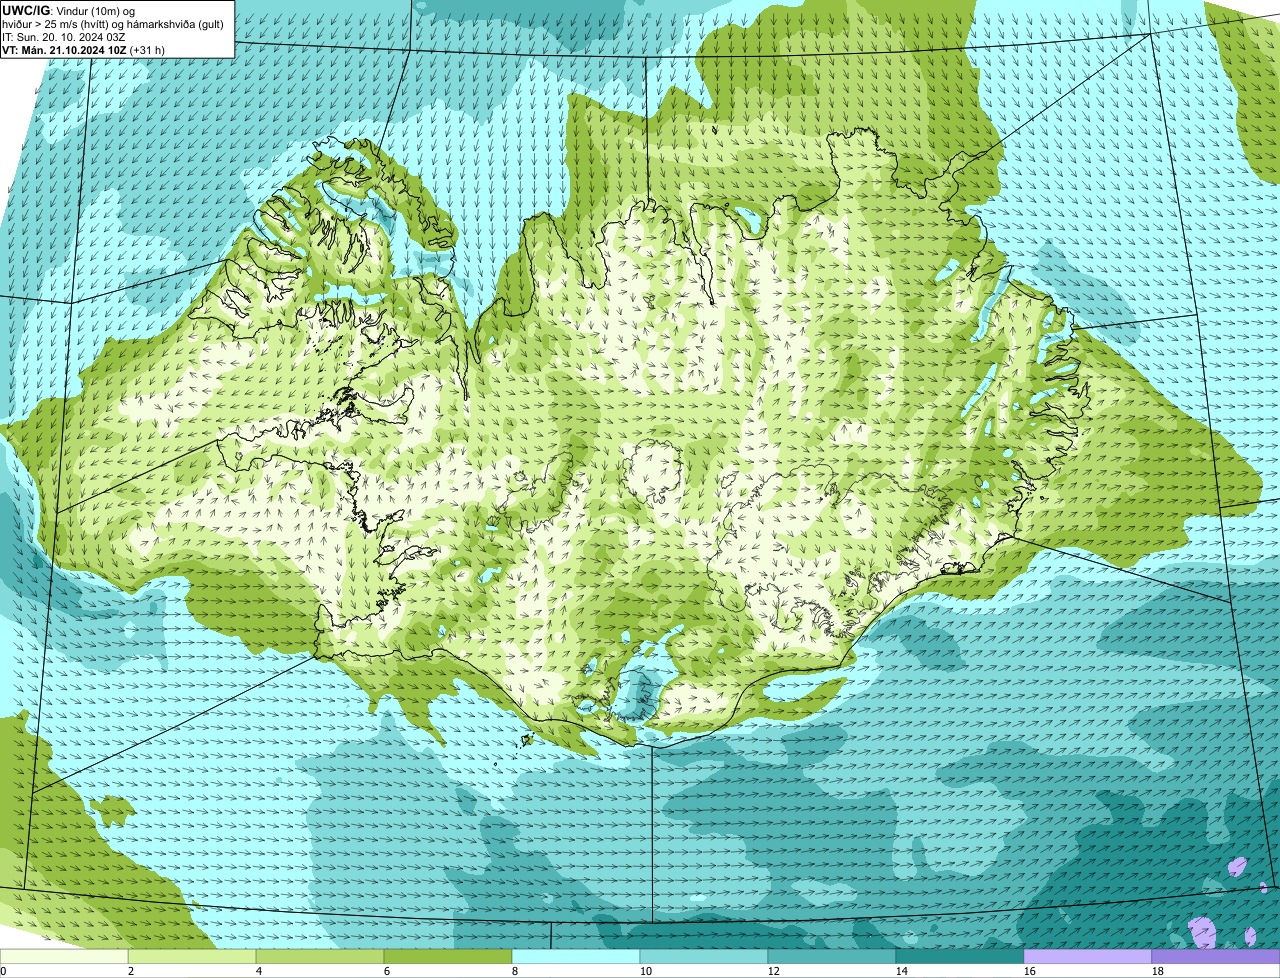Click the '14' tick label on the color scale

(x=902, y=971)
